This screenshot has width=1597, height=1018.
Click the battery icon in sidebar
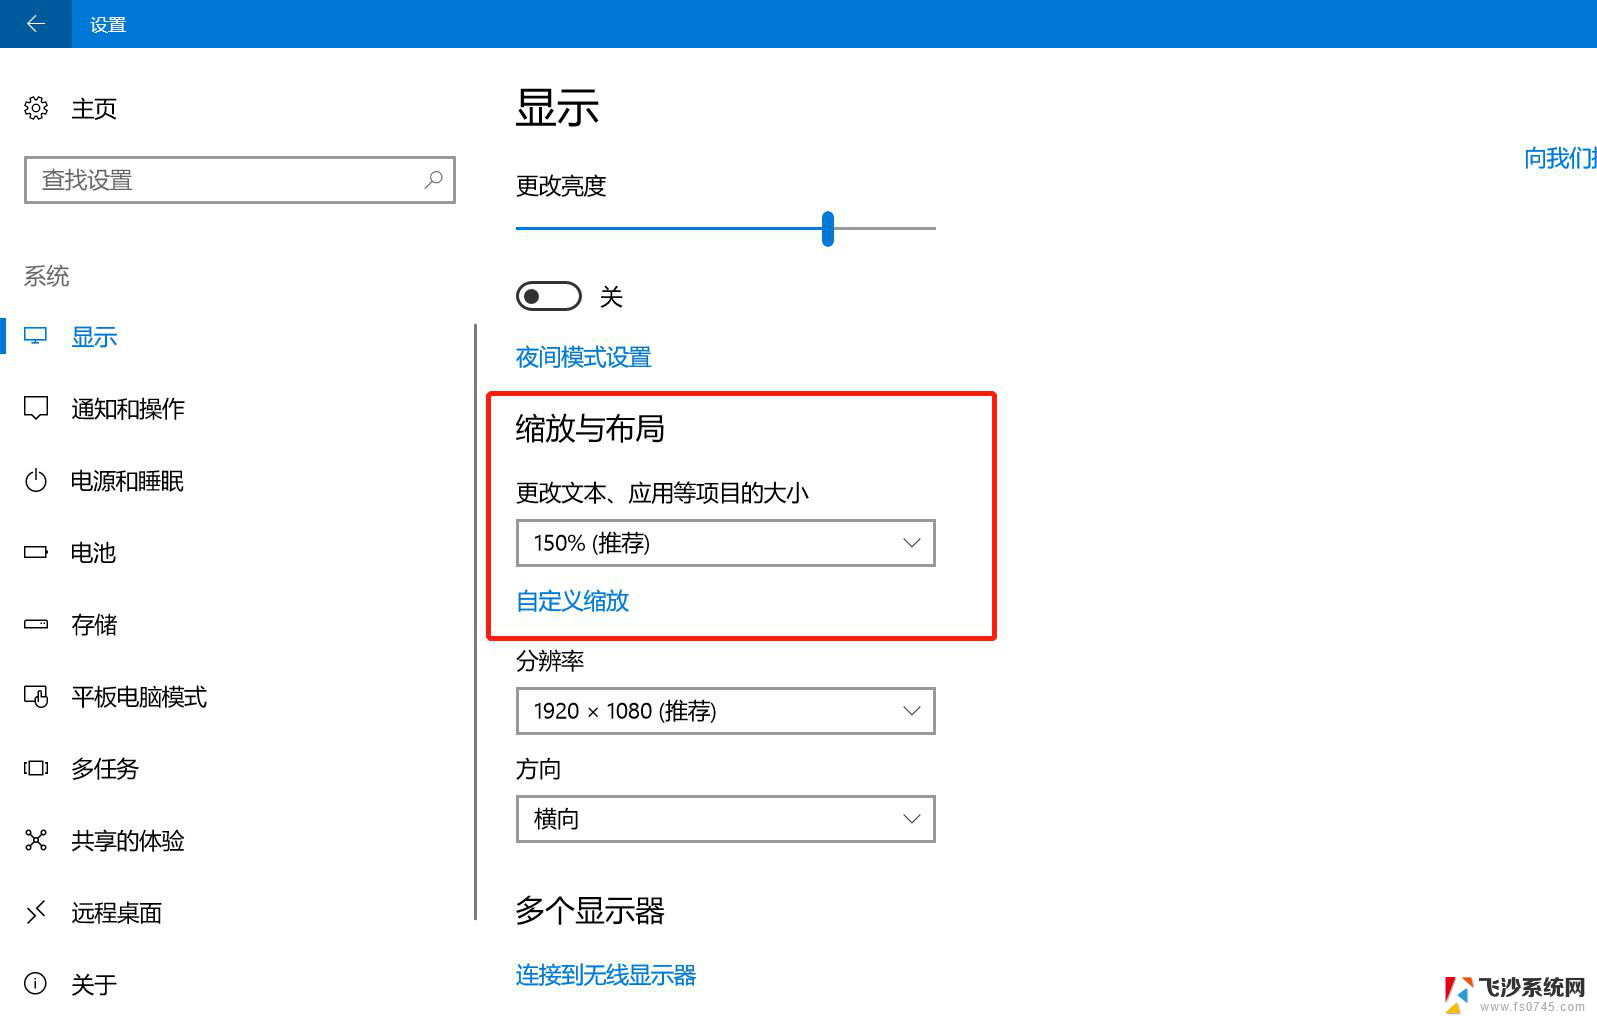36,552
